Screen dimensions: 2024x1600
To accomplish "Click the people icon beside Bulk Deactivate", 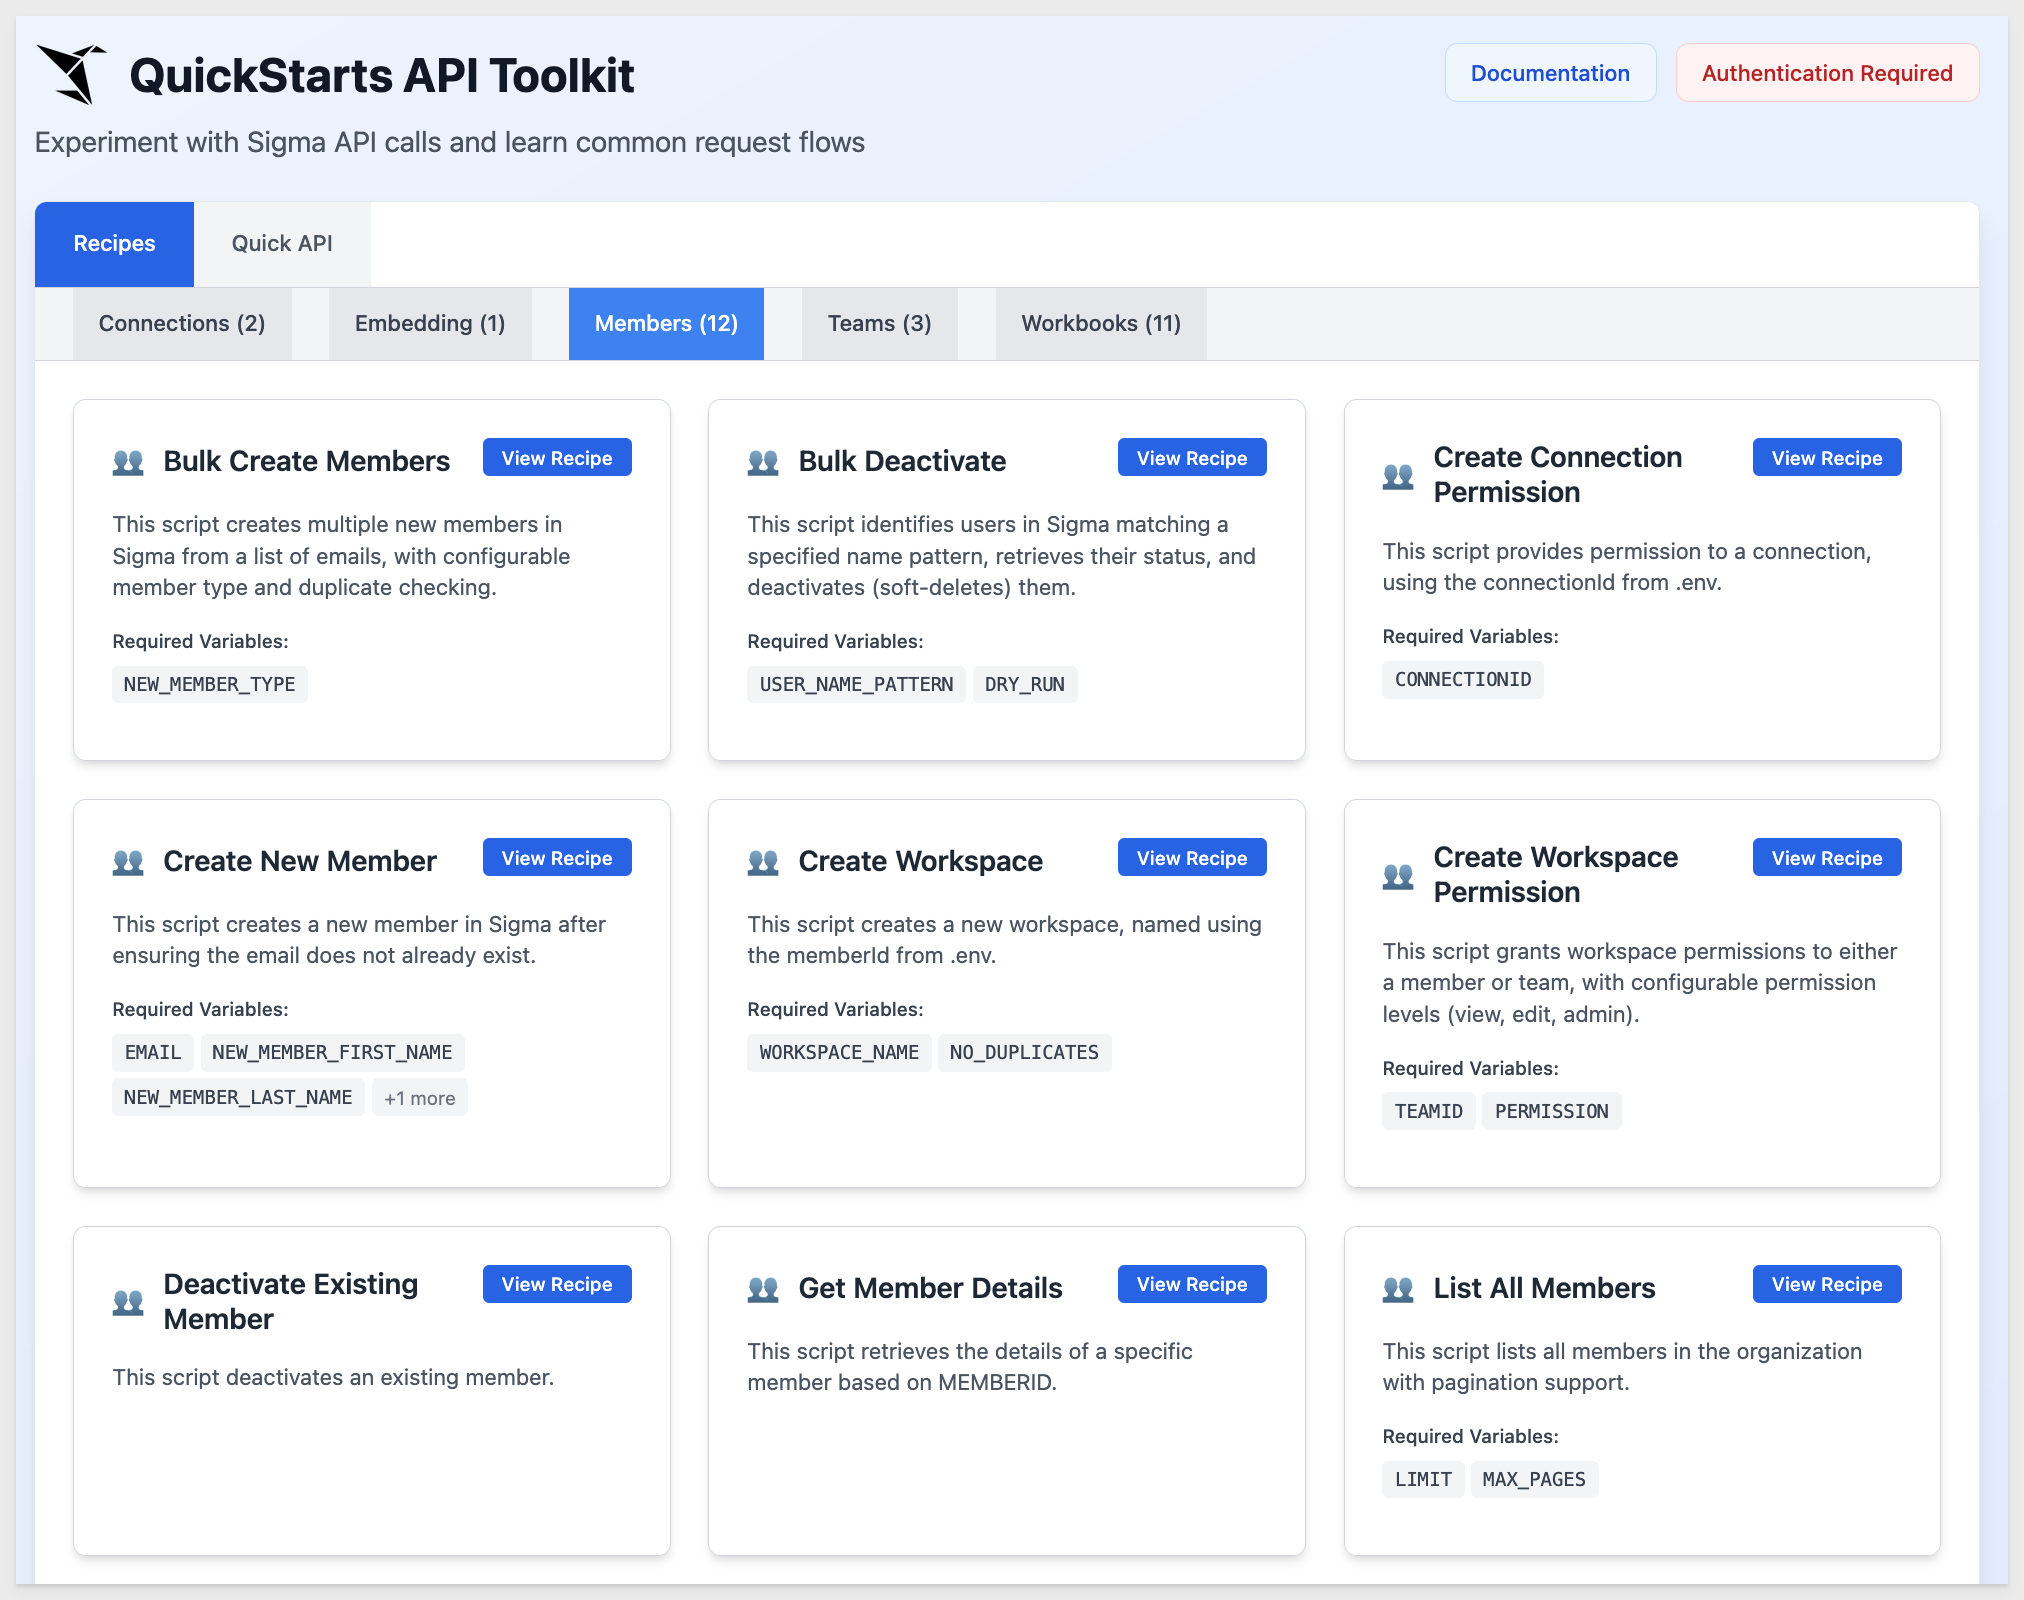I will (x=763, y=462).
